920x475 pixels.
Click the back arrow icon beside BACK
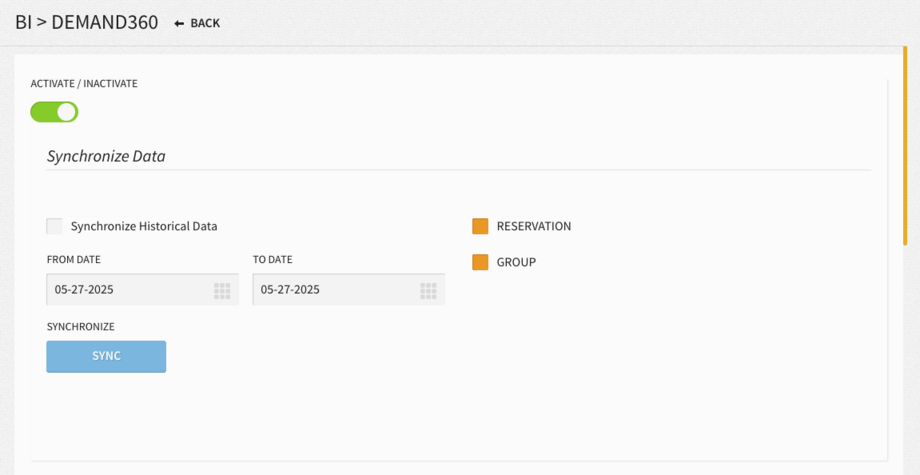[x=180, y=23]
